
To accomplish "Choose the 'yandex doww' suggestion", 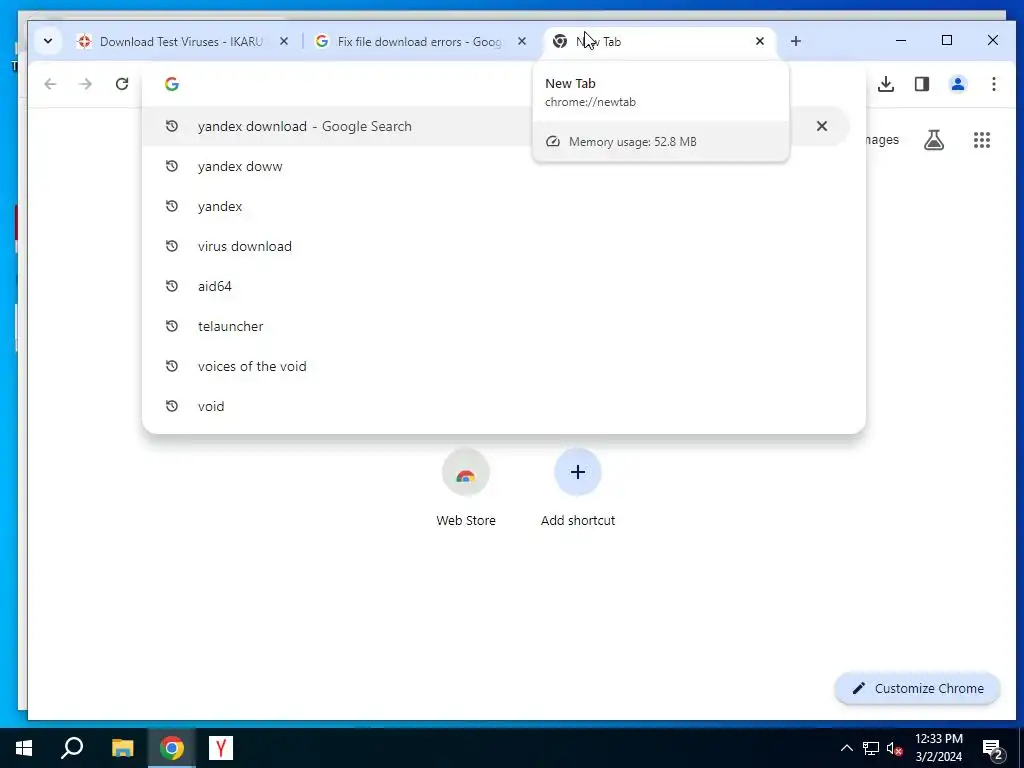I will pyautogui.click(x=504, y=166).
